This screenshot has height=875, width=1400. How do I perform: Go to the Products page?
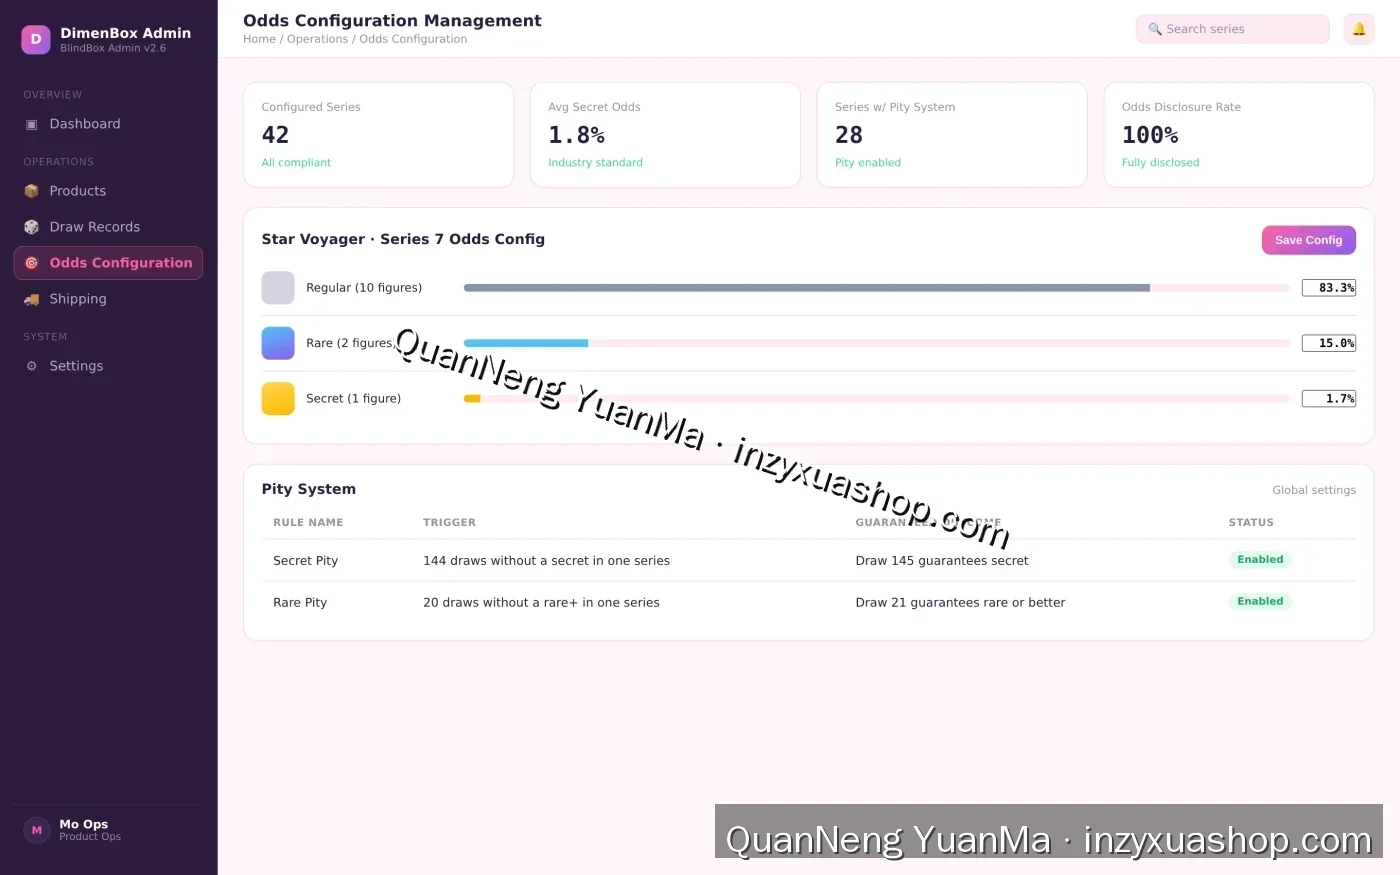(108, 191)
